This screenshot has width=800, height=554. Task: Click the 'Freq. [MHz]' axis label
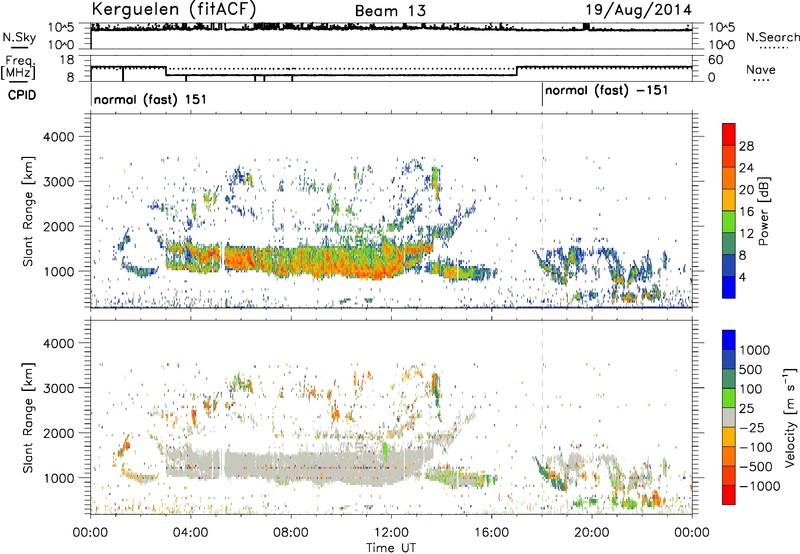coord(18,68)
